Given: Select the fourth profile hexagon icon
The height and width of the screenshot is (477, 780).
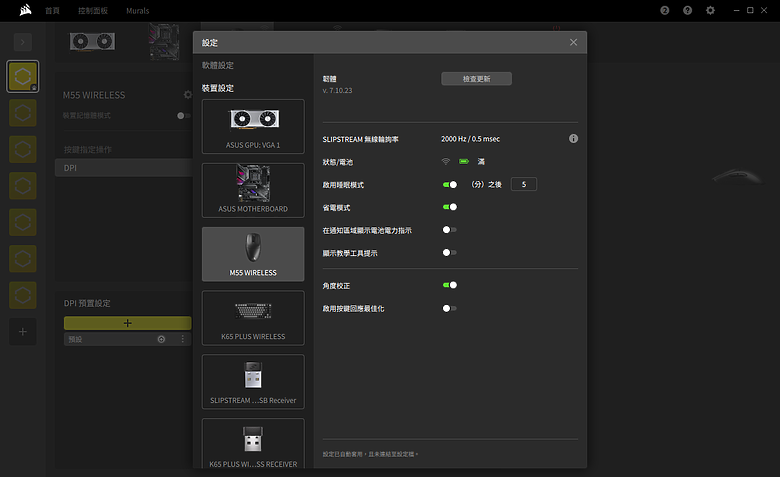Looking at the screenshot, I should 22,186.
